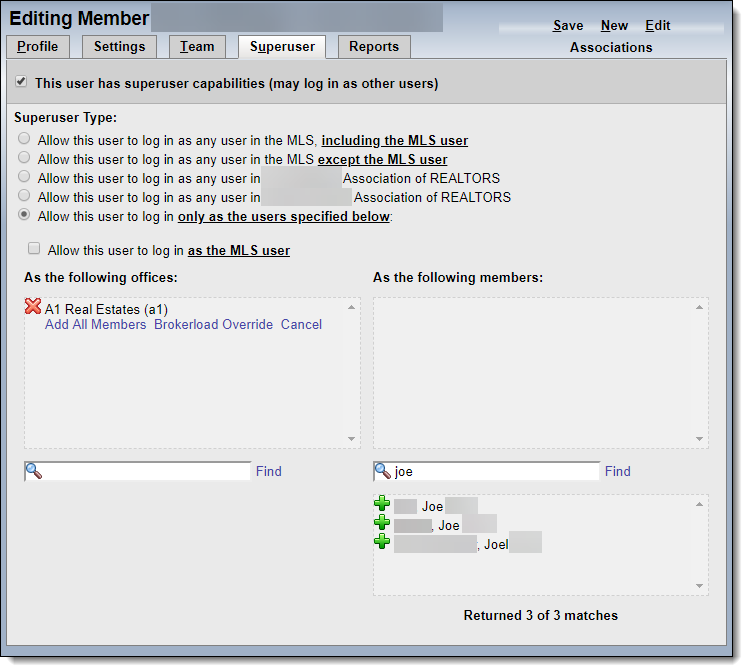Click magnifier icon in offices search box
Image resolution: width=748 pixels, height=672 pixels.
[34, 471]
